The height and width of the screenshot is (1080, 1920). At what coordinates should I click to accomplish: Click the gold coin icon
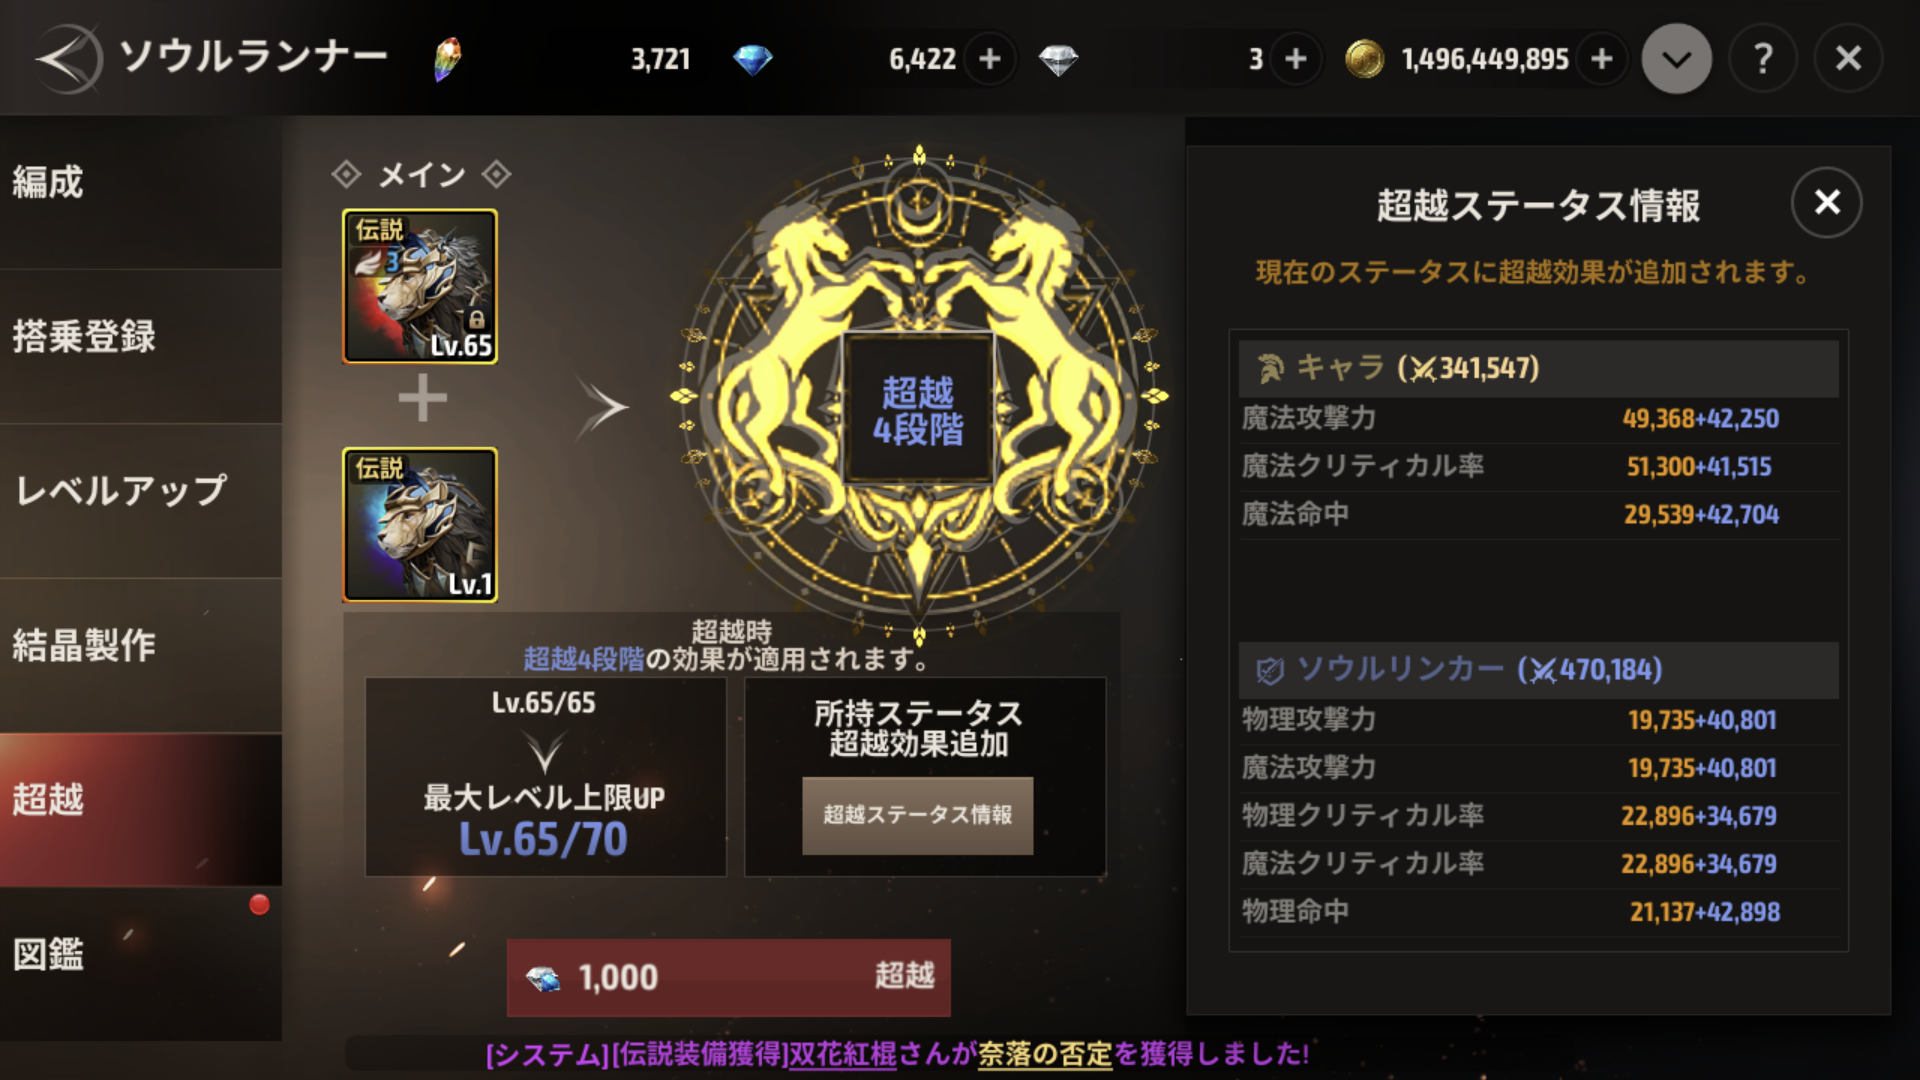(x=1364, y=59)
